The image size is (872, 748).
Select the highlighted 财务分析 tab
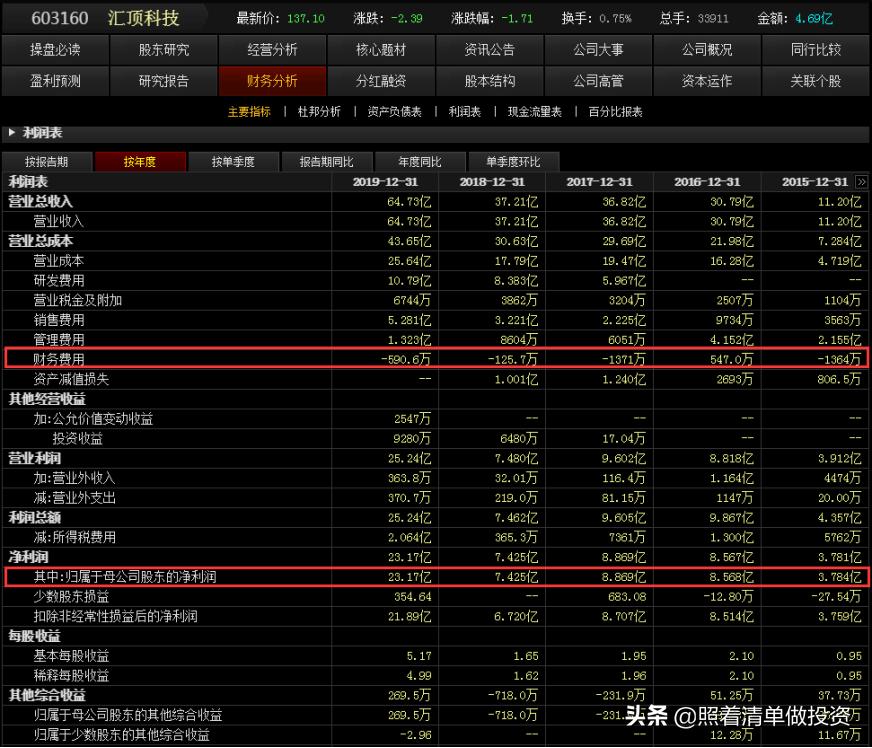tap(272, 81)
